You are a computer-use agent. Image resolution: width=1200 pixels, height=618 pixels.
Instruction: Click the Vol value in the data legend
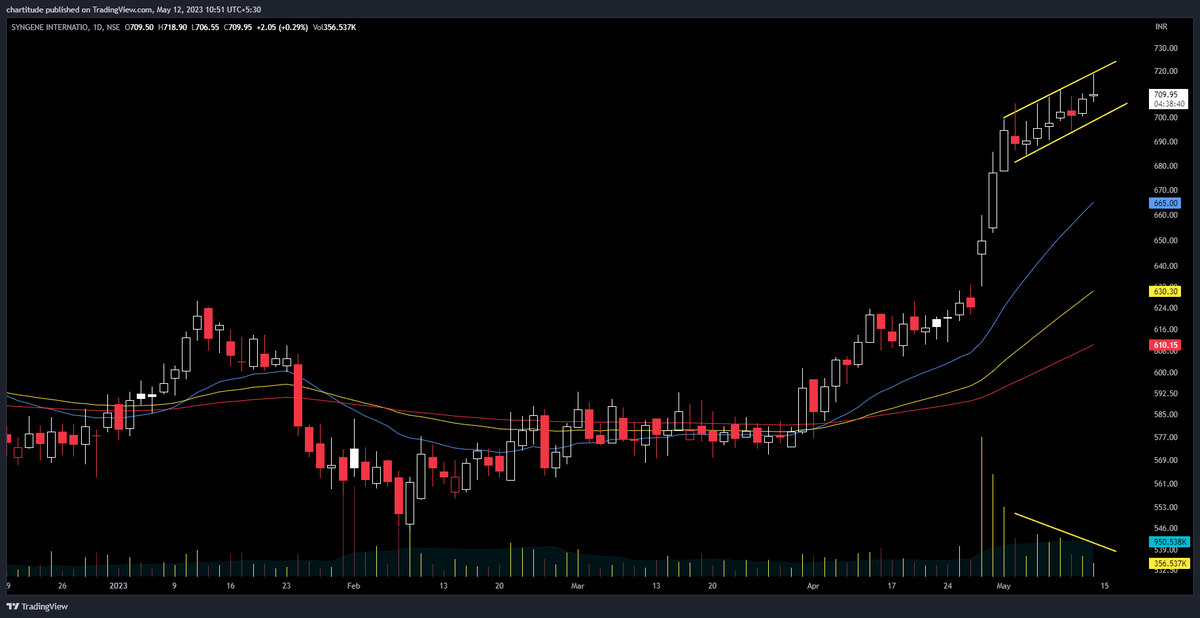pyautogui.click(x=335, y=29)
